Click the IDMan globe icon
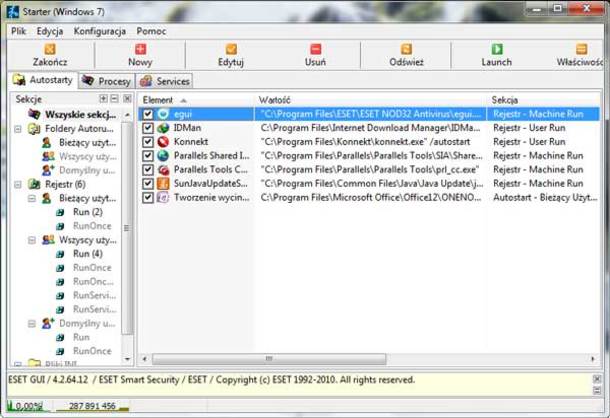The height and width of the screenshot is (418, 610). pos(163,128)
